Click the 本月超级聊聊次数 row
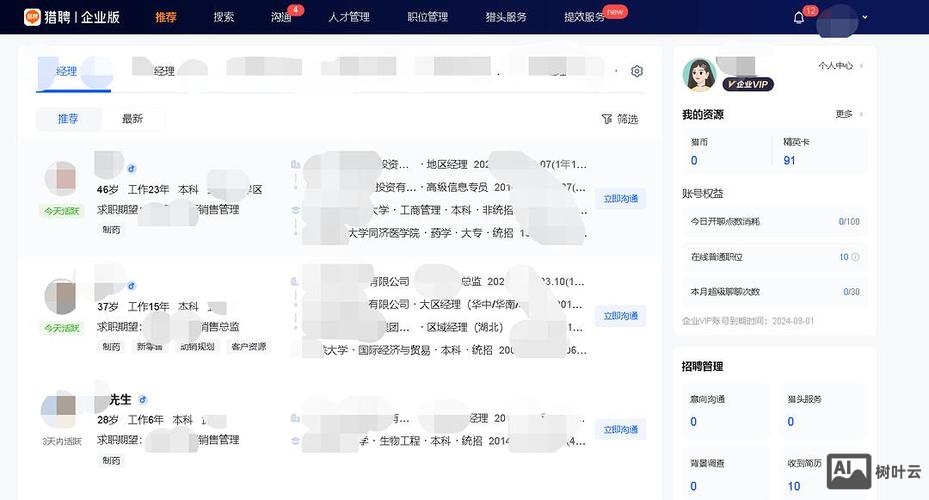The width and height of the screenshot is (929, 500). [775, 292]
